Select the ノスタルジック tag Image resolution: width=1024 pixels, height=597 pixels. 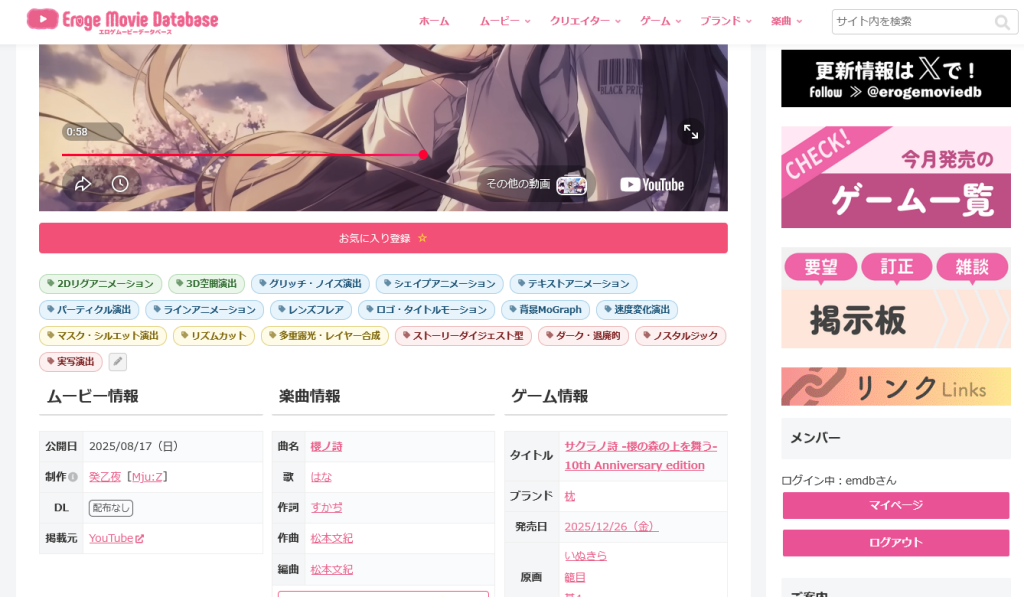[x=680, y=336]
